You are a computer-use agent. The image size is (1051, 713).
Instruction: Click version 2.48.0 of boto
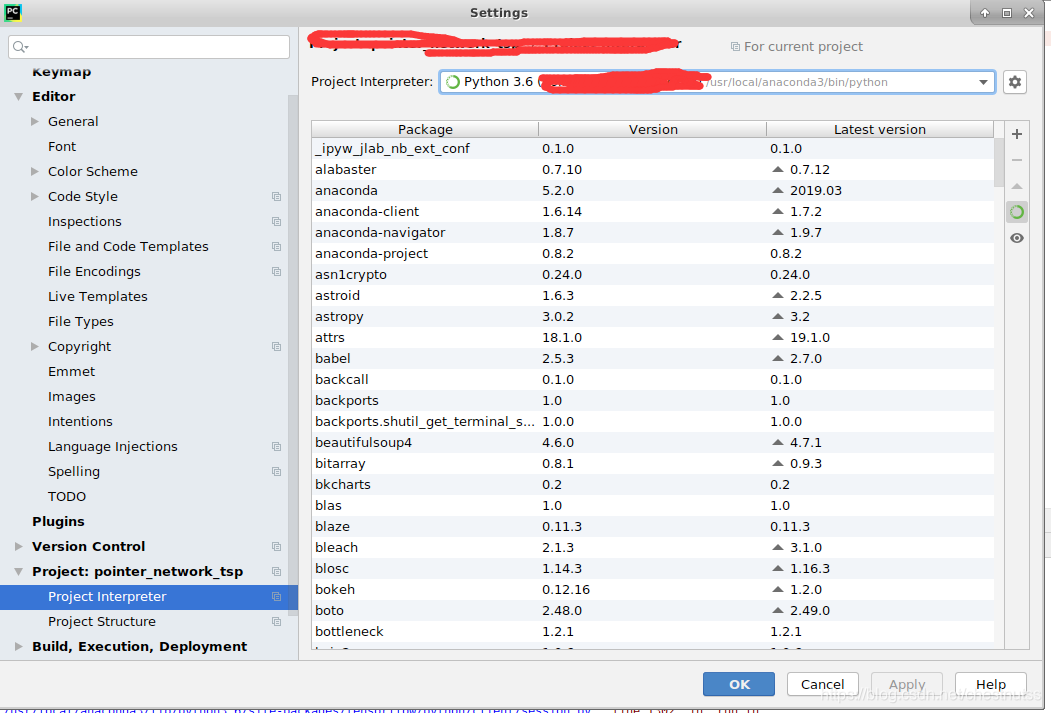click(562, 610)
